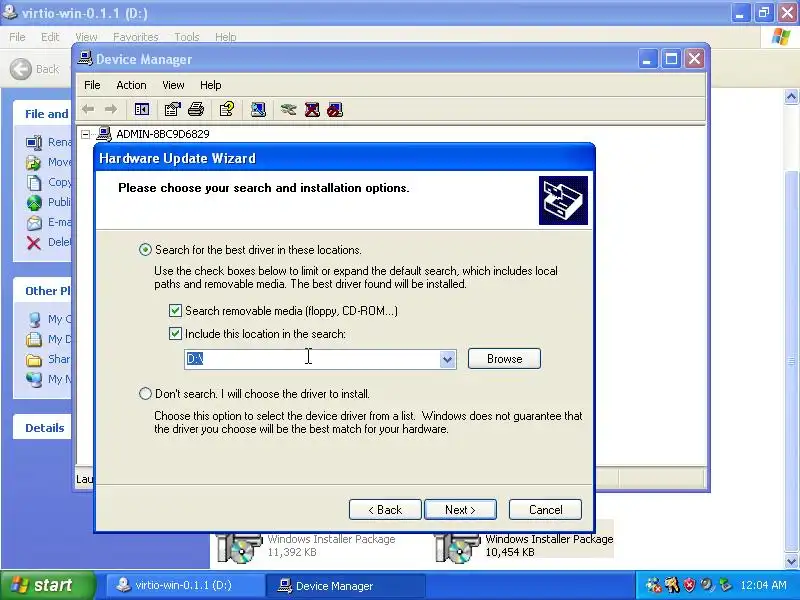Viewport: 800px width, 600px height.
Task: Click the 10,454 KB Windows Installer Package file
Action: point(523,546)
